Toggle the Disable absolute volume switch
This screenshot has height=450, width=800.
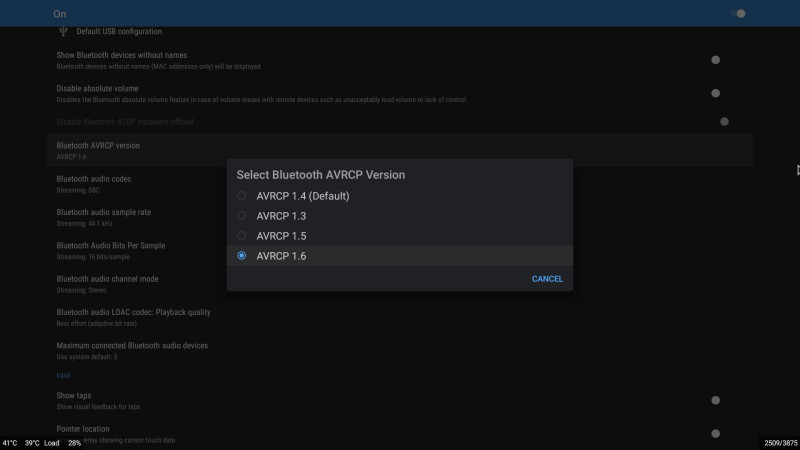715,93
